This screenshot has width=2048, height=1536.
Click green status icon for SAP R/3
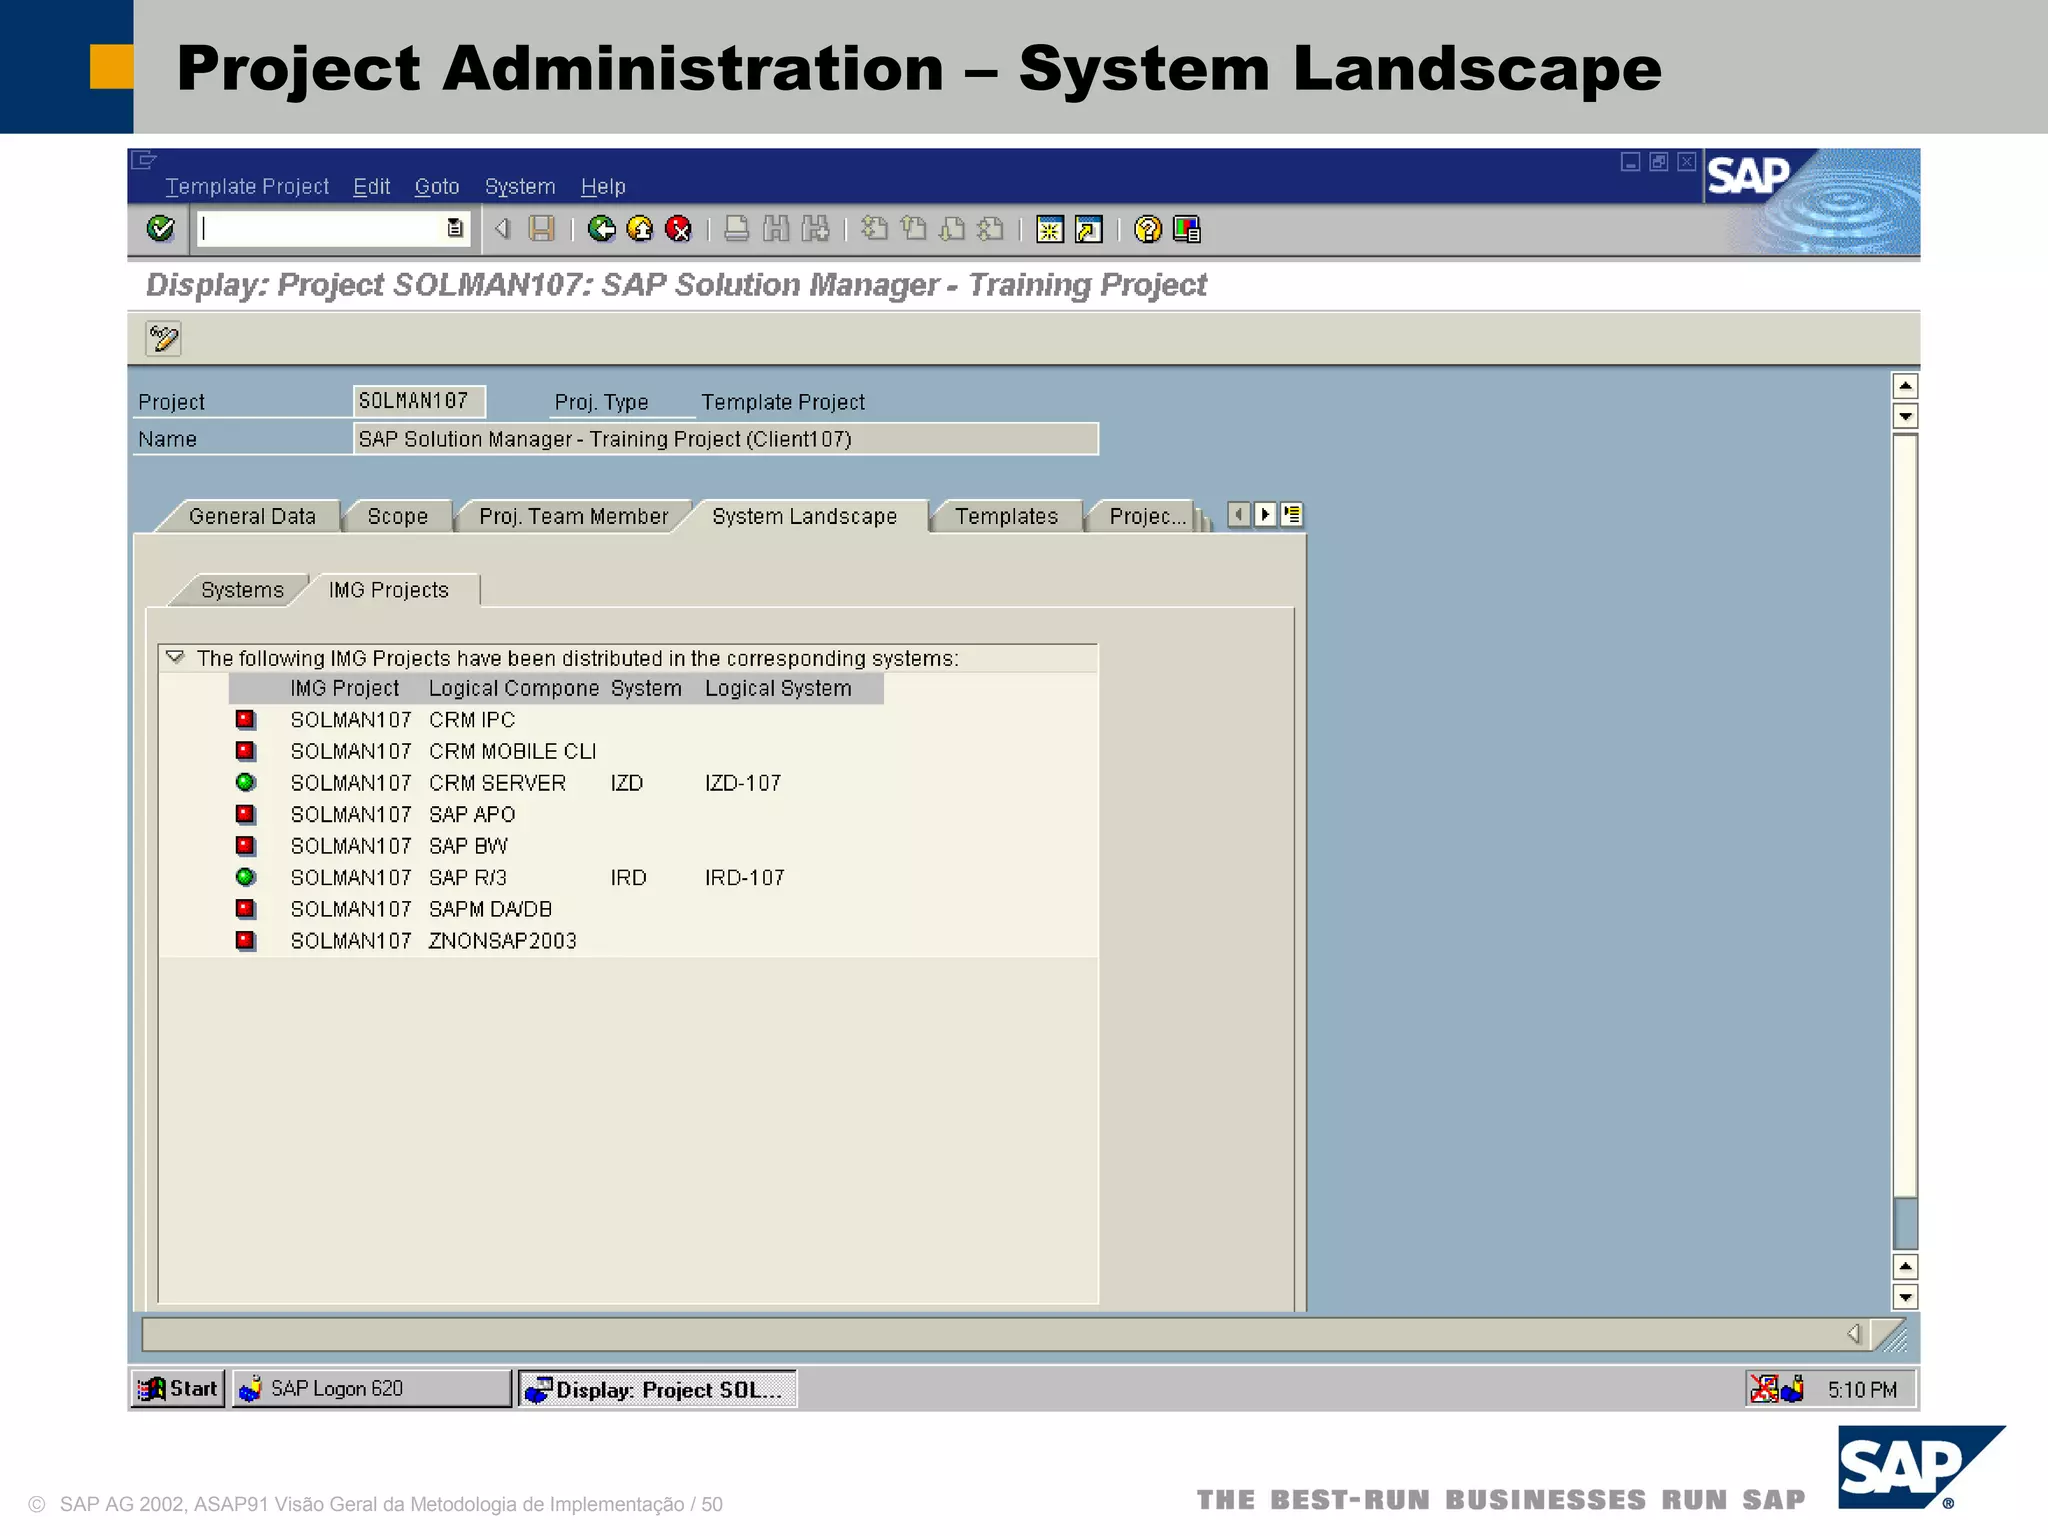(245, 877)
